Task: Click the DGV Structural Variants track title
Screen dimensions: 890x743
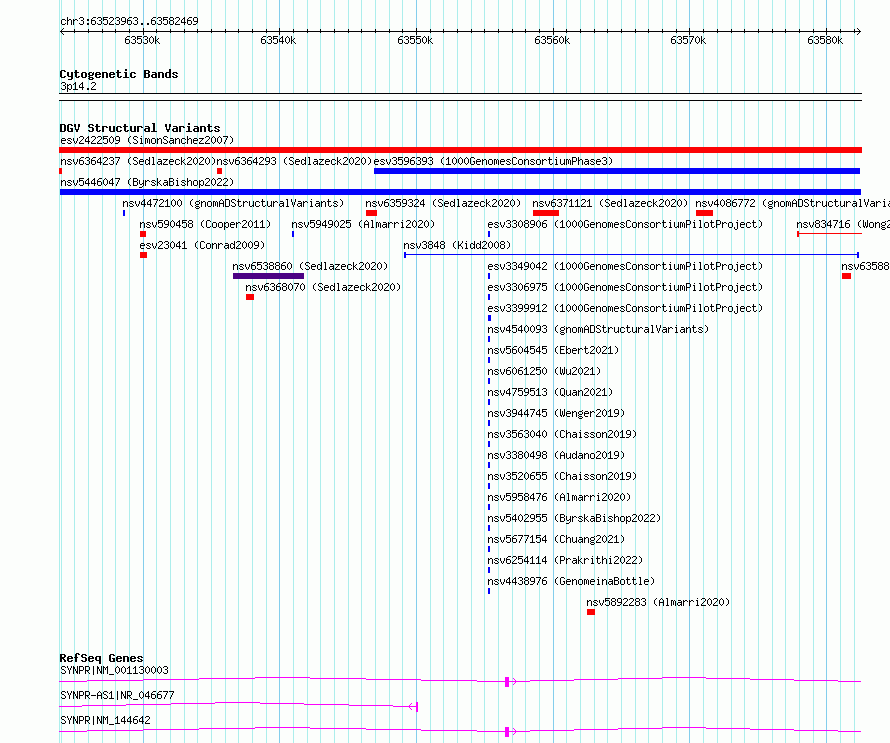Action: [x=140, y=128]
